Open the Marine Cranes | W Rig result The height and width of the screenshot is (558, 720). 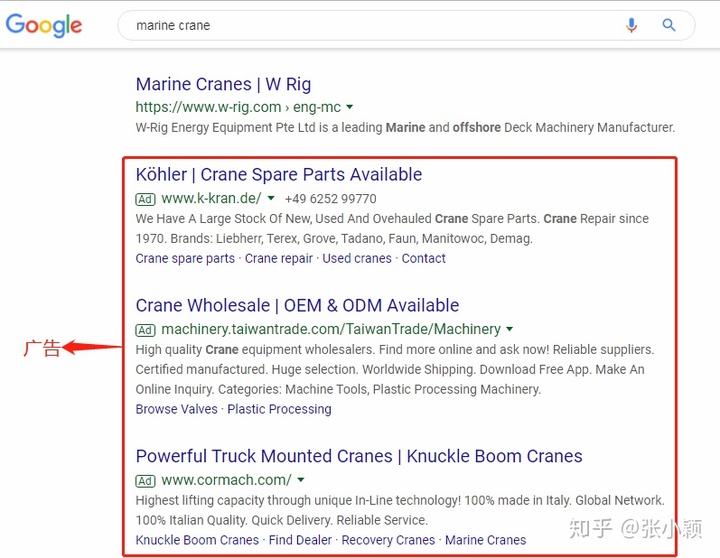pos(223,85)
